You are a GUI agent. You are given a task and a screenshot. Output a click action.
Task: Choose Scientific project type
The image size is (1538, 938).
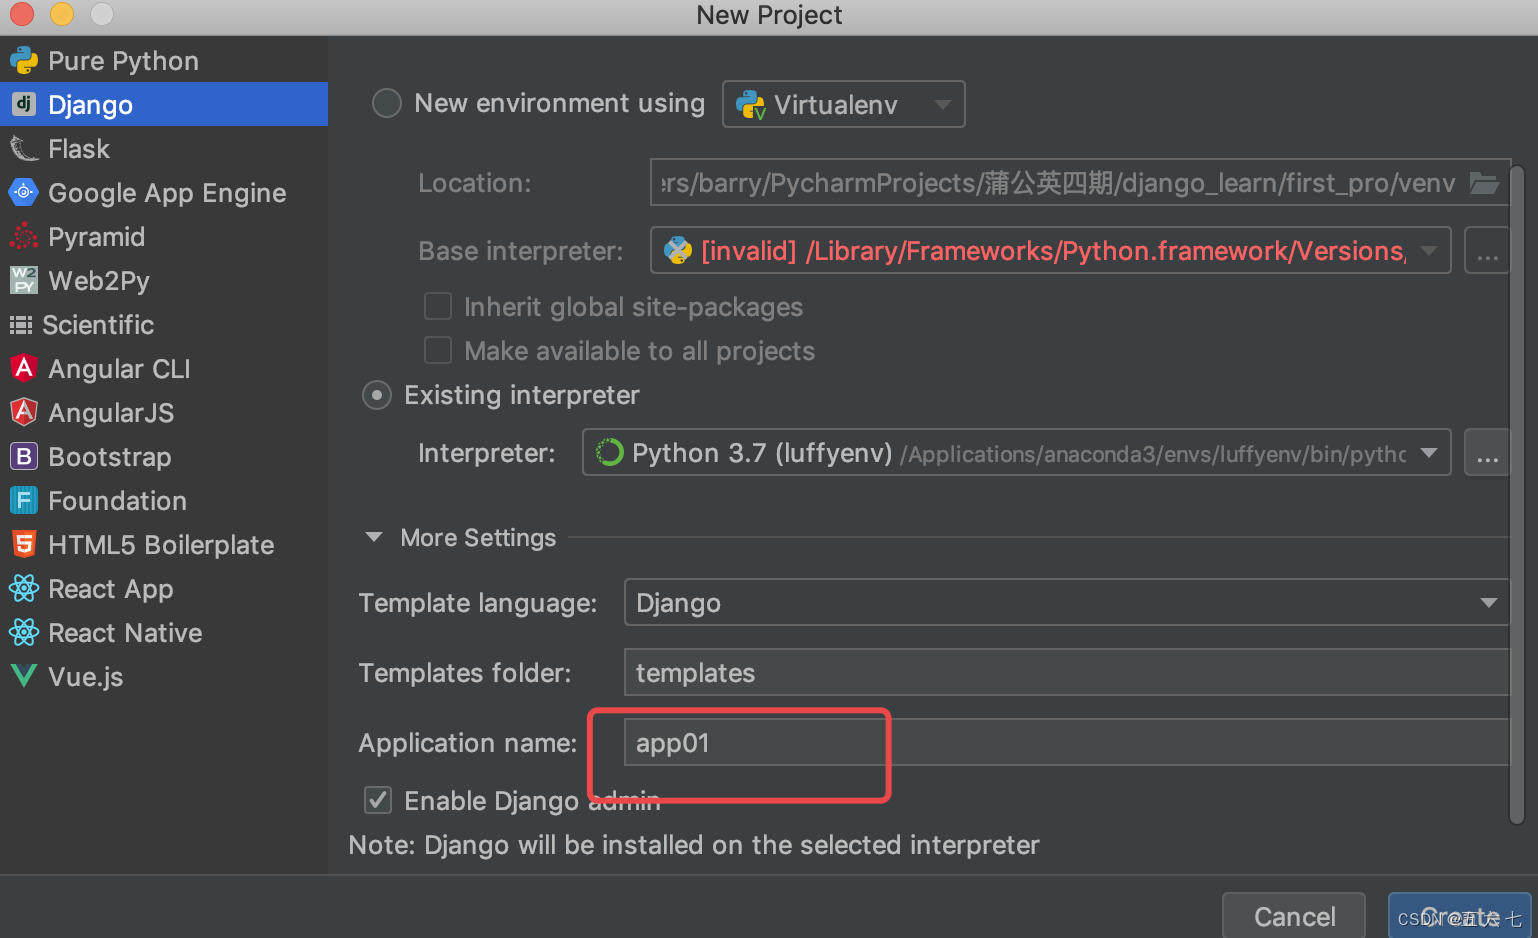(164, 324)
